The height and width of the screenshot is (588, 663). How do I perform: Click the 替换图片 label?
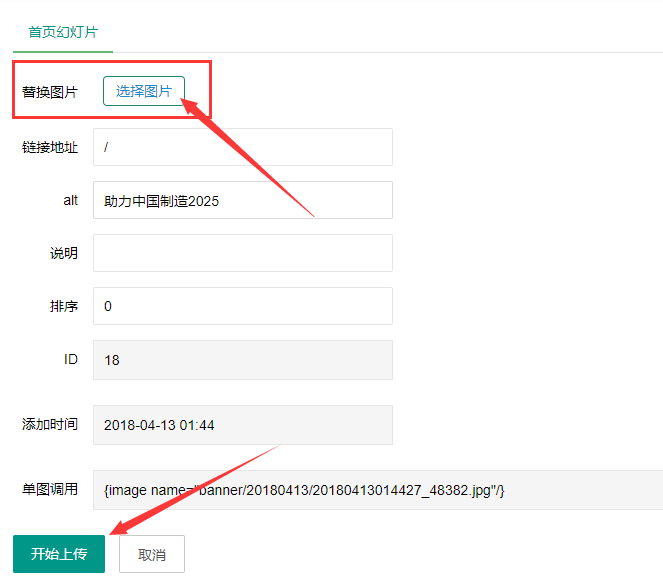(x=50, y=92)
